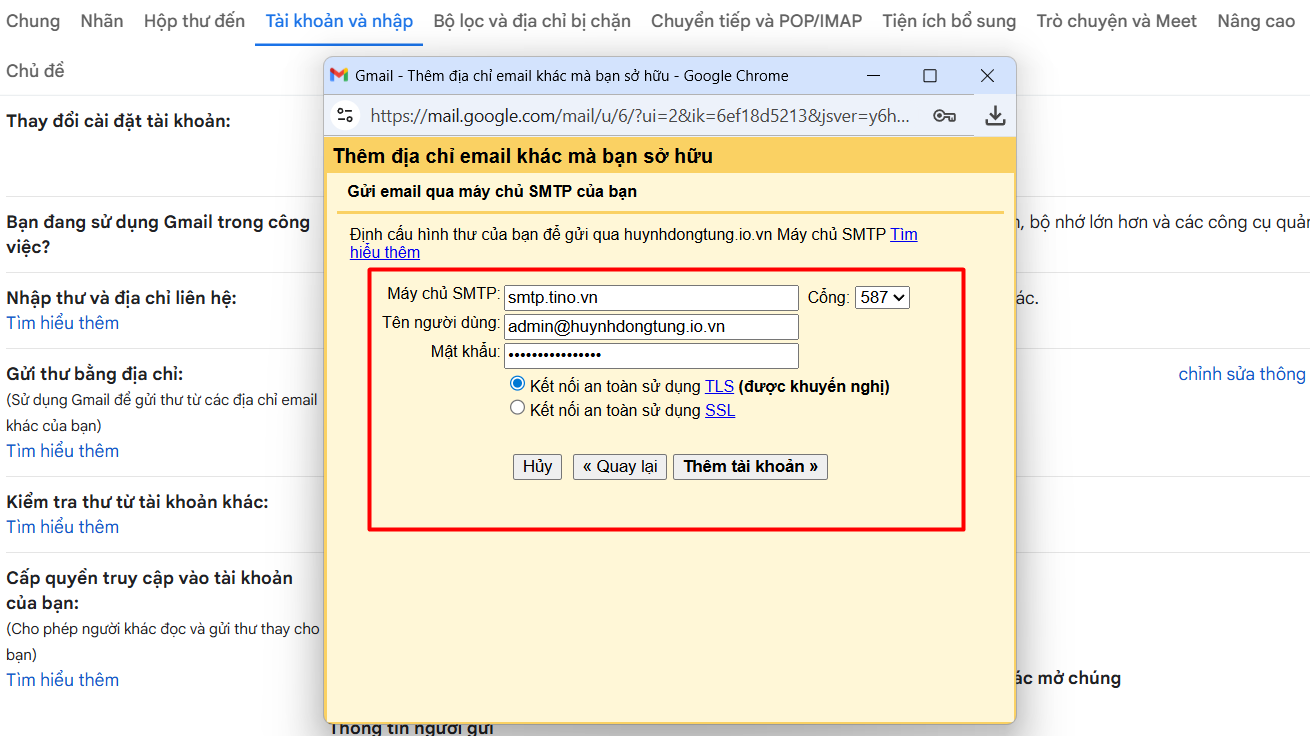
Task: Click the password key icon in address bar
Action: (944, 116)
